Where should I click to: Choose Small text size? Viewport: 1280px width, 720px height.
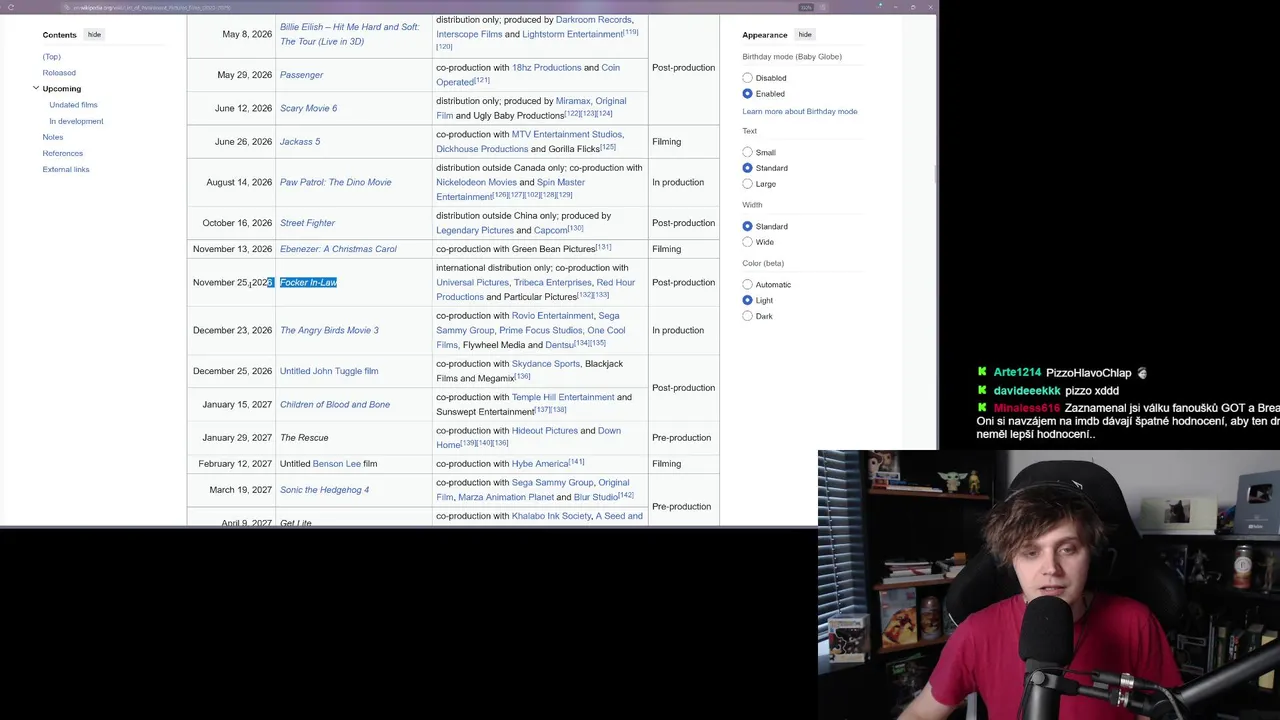(x=747, y=152)
